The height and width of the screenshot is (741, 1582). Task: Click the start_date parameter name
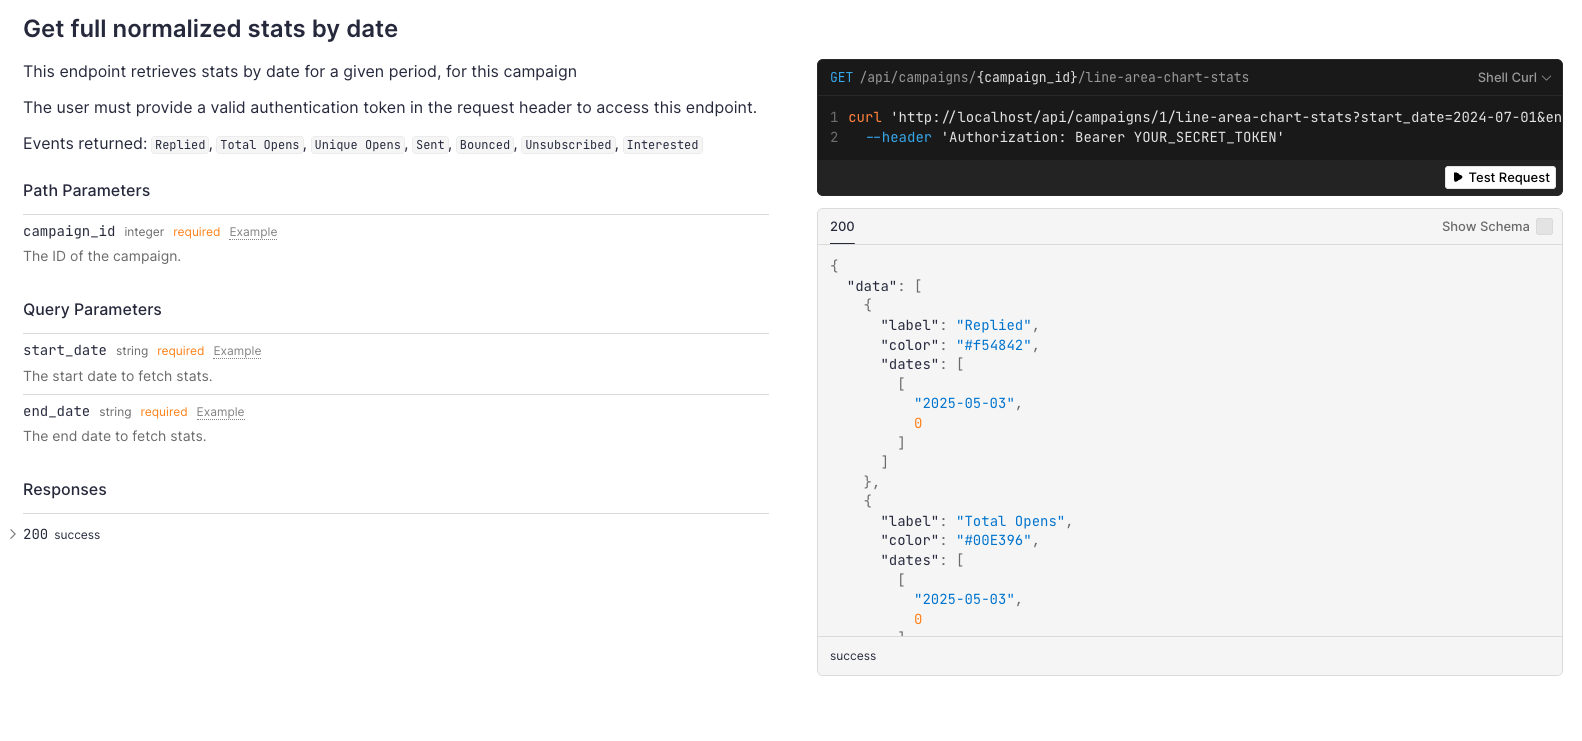pyautogui.click(x=65, y=350)
